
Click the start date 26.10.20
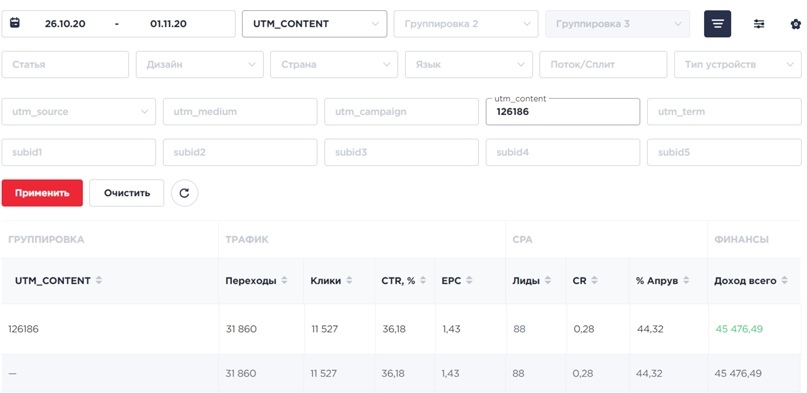tap(65, 24)
